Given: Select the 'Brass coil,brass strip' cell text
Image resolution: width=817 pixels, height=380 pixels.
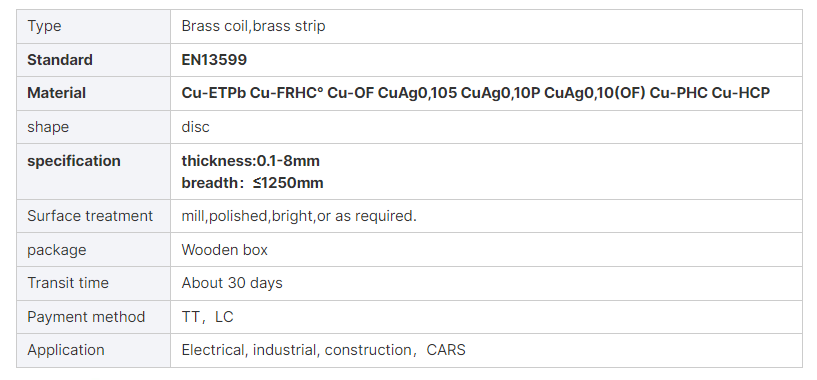Looking at the screenshot, I should coord(253,26).
